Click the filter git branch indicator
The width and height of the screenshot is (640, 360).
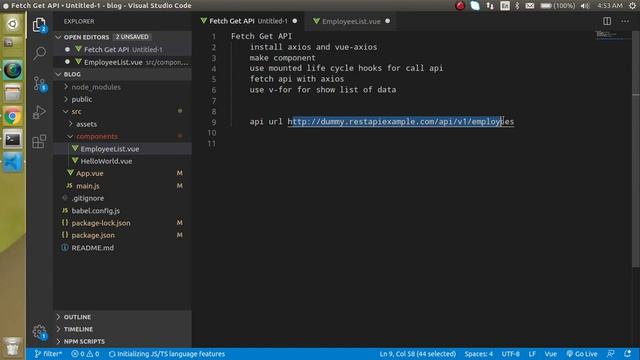click(48, 354)
